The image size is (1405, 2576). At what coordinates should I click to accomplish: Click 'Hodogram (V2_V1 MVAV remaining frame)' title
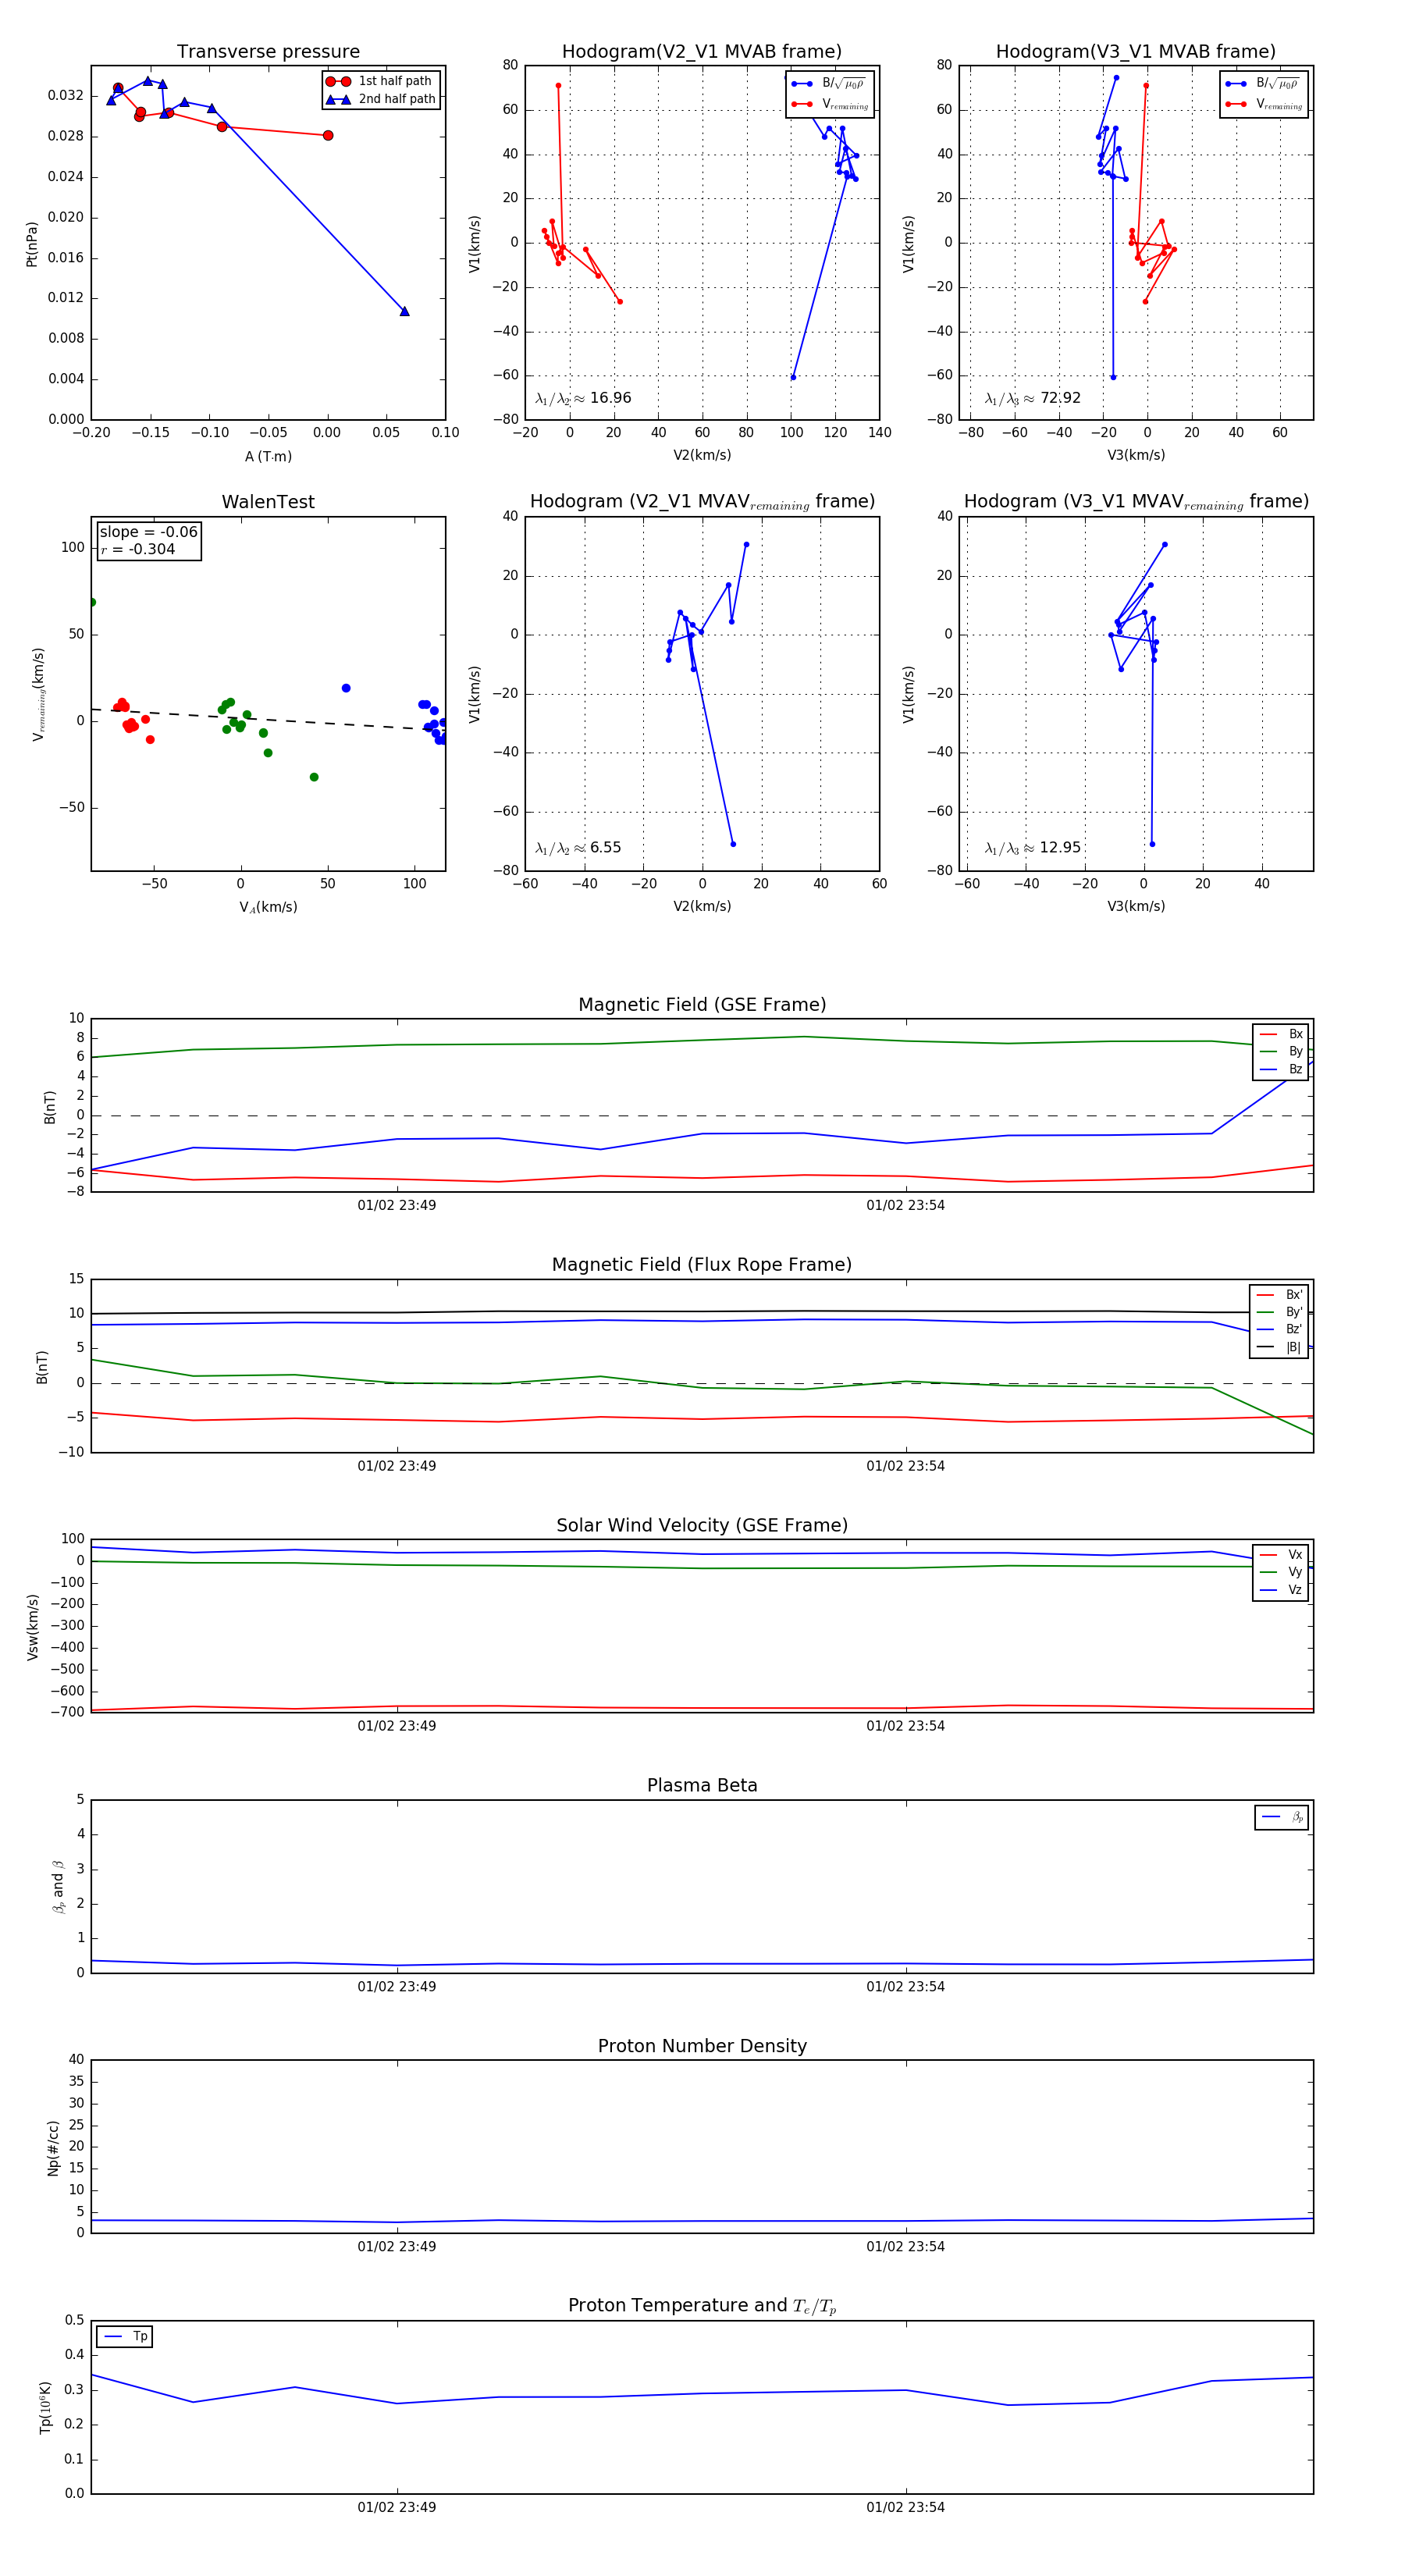[702, 502]
